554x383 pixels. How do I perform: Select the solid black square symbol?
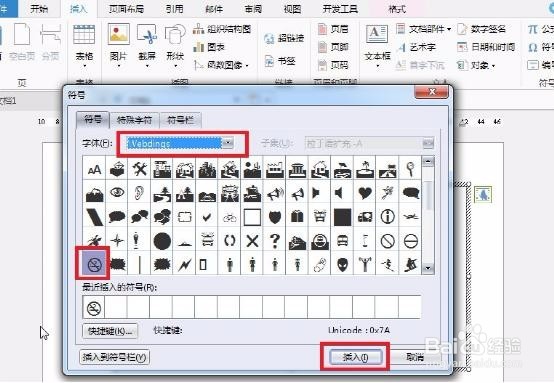pyautogui.click(x=342, y=217)
